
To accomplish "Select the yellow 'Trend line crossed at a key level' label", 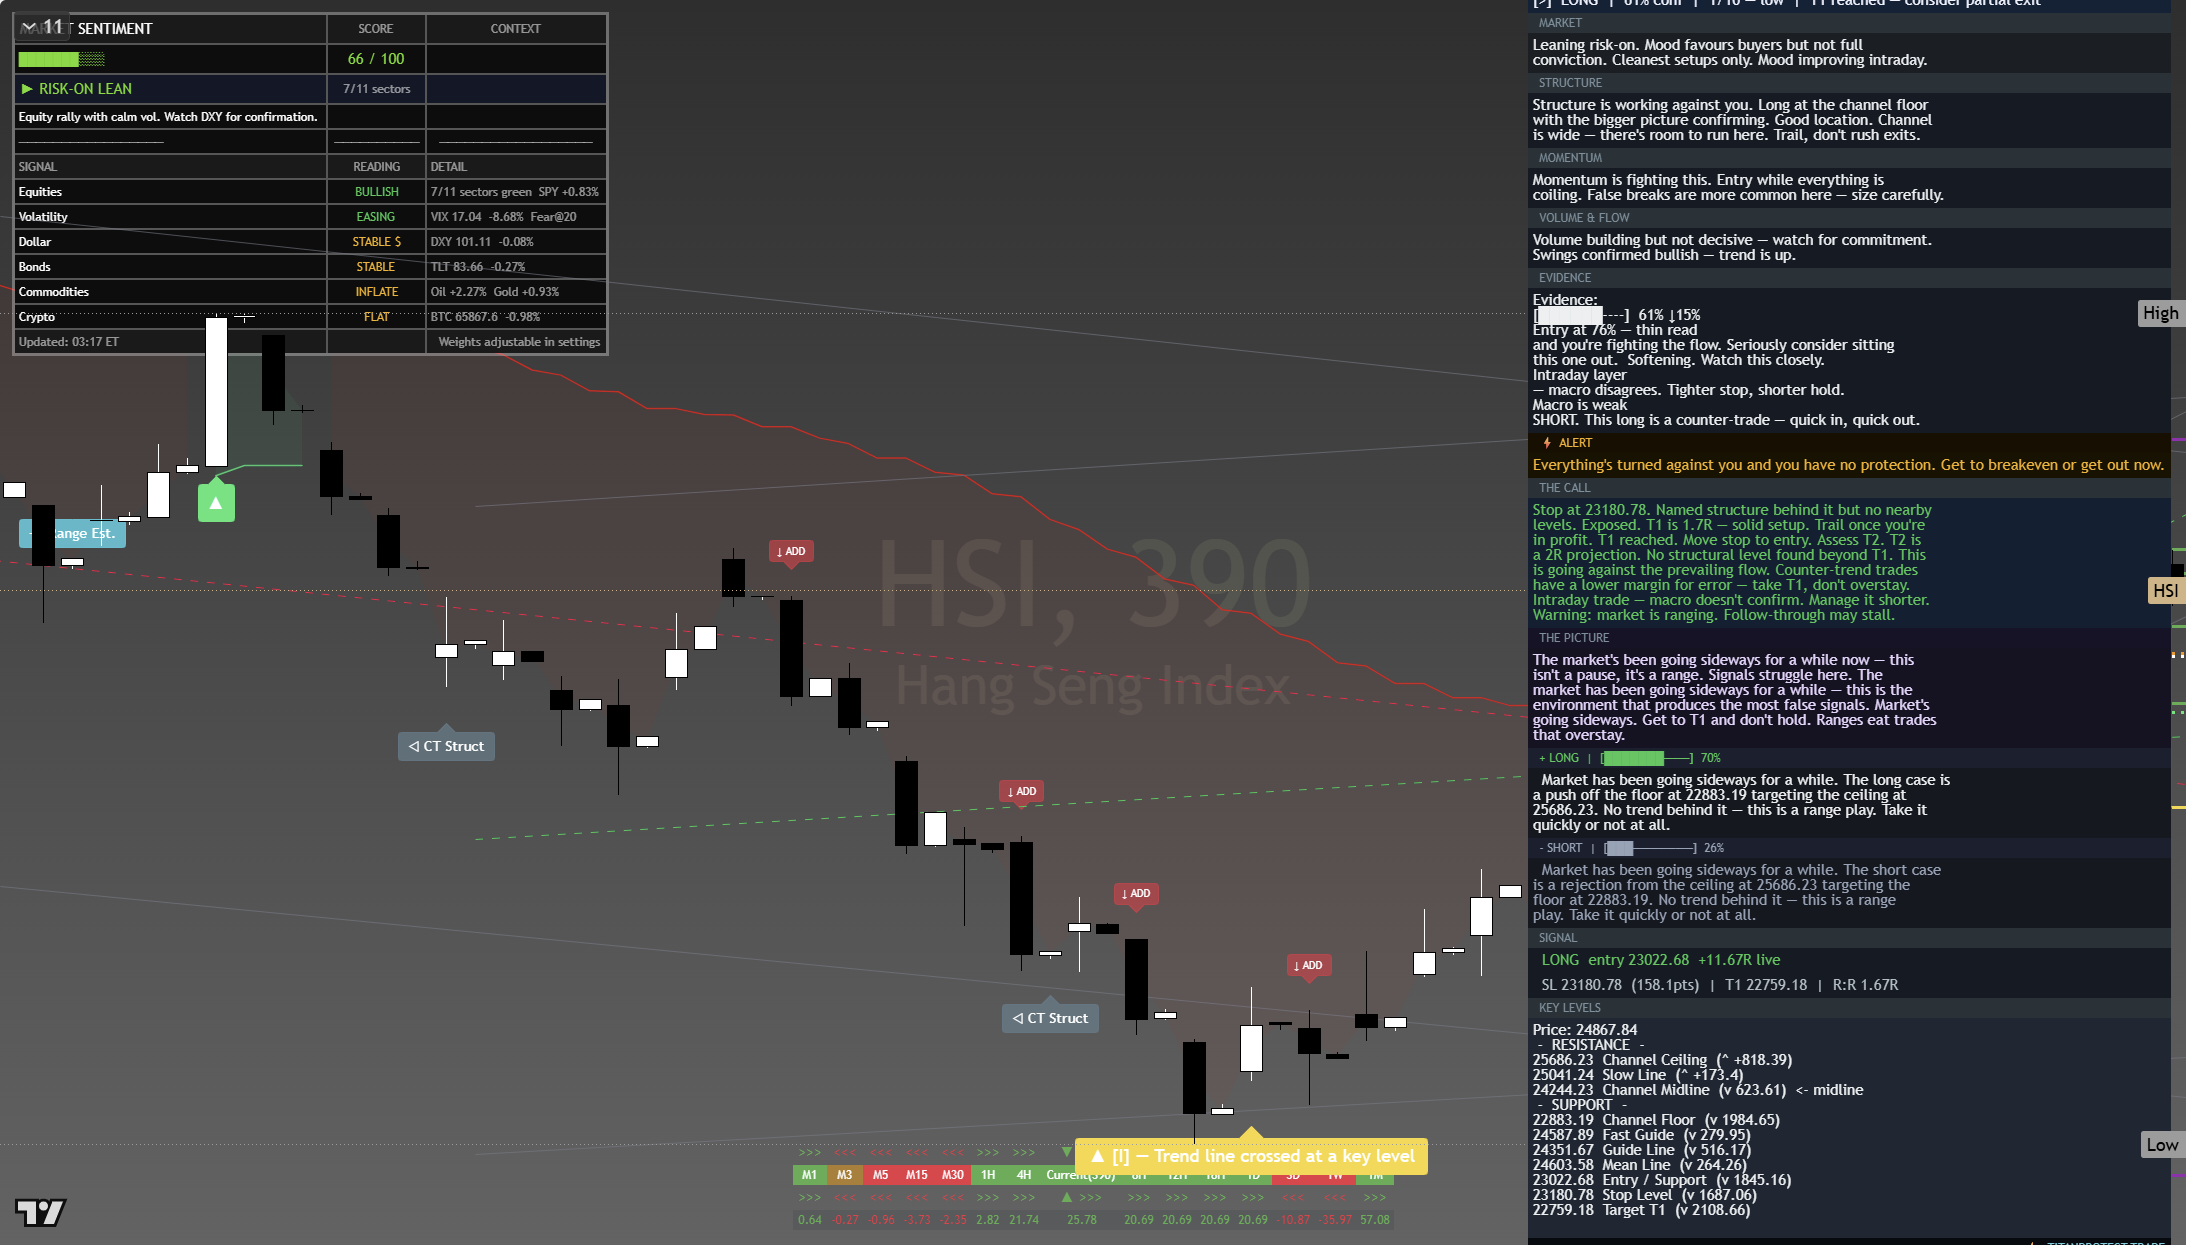I will pos(1251,1156).
